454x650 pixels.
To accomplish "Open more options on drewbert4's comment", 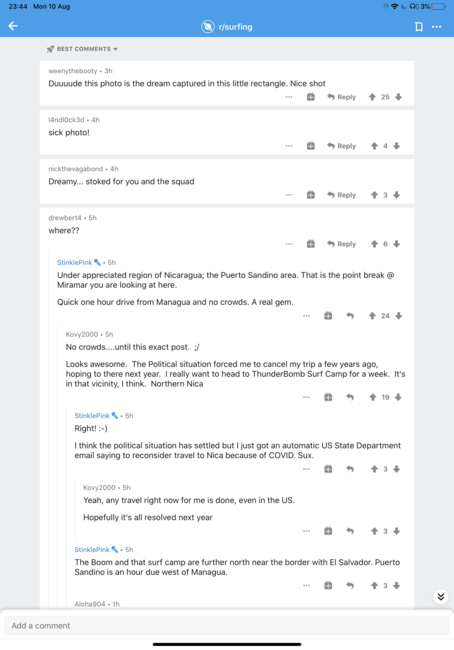I will click(x=289, y=244).
